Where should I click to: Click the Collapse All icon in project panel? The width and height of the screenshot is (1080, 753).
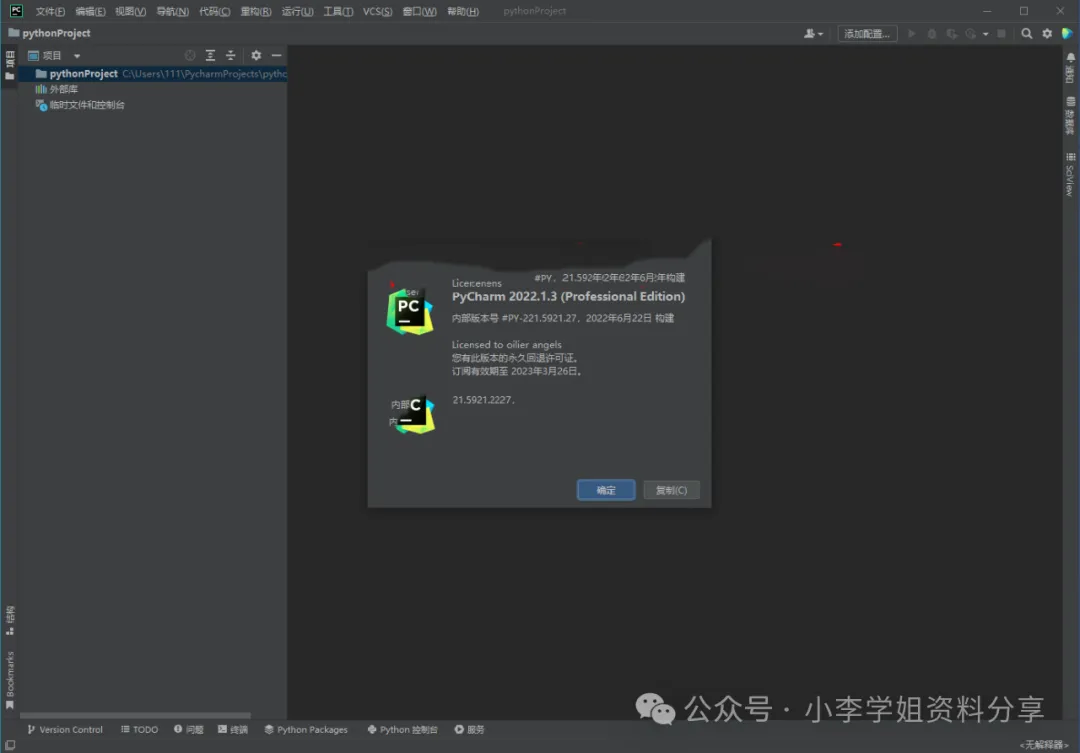tap(231, 55)
